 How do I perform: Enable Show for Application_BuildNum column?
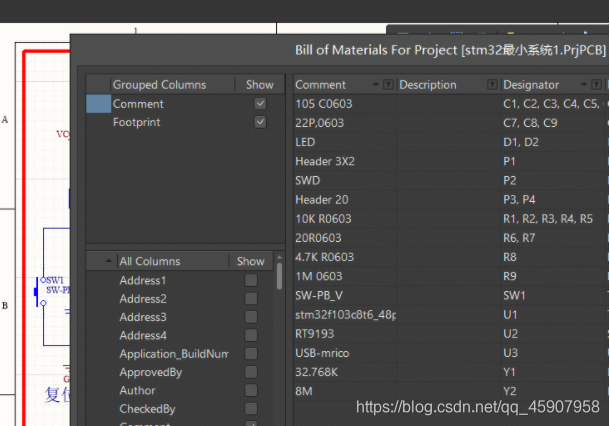pos(251,353)
